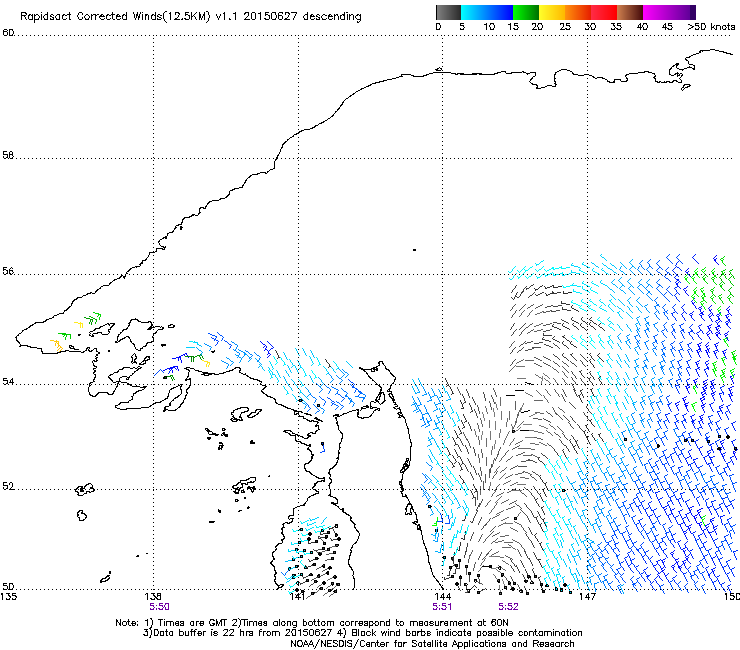This screenshot has height=650, width=740.
Task: Click the dark purple 45–50 knots legend segment
Action: 682,12
